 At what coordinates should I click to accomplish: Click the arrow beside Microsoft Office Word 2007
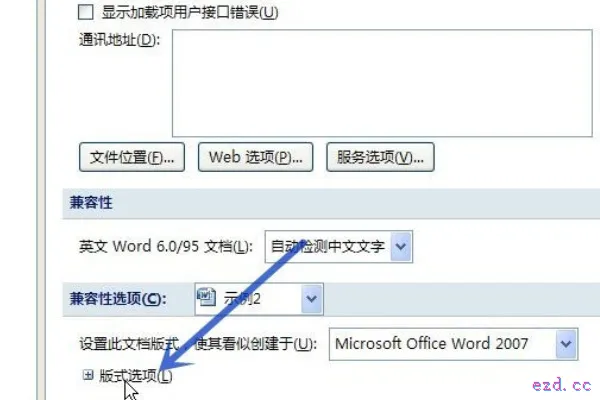pyautogui.click(x=566, y=344)
